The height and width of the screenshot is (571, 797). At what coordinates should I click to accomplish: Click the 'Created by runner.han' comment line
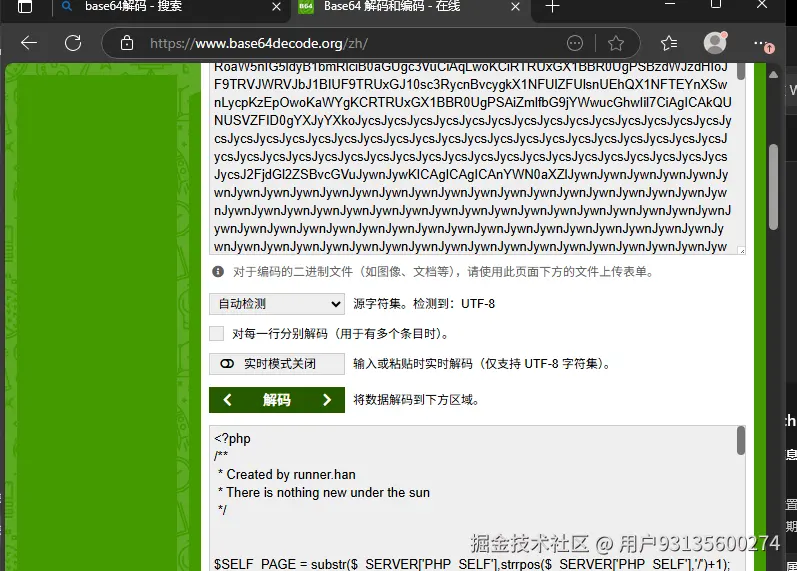coord(286,474)
